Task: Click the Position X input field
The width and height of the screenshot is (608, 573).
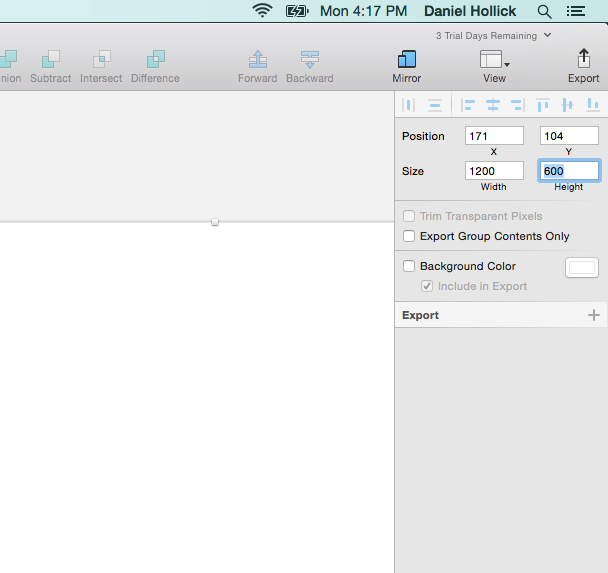Action: 494,136
